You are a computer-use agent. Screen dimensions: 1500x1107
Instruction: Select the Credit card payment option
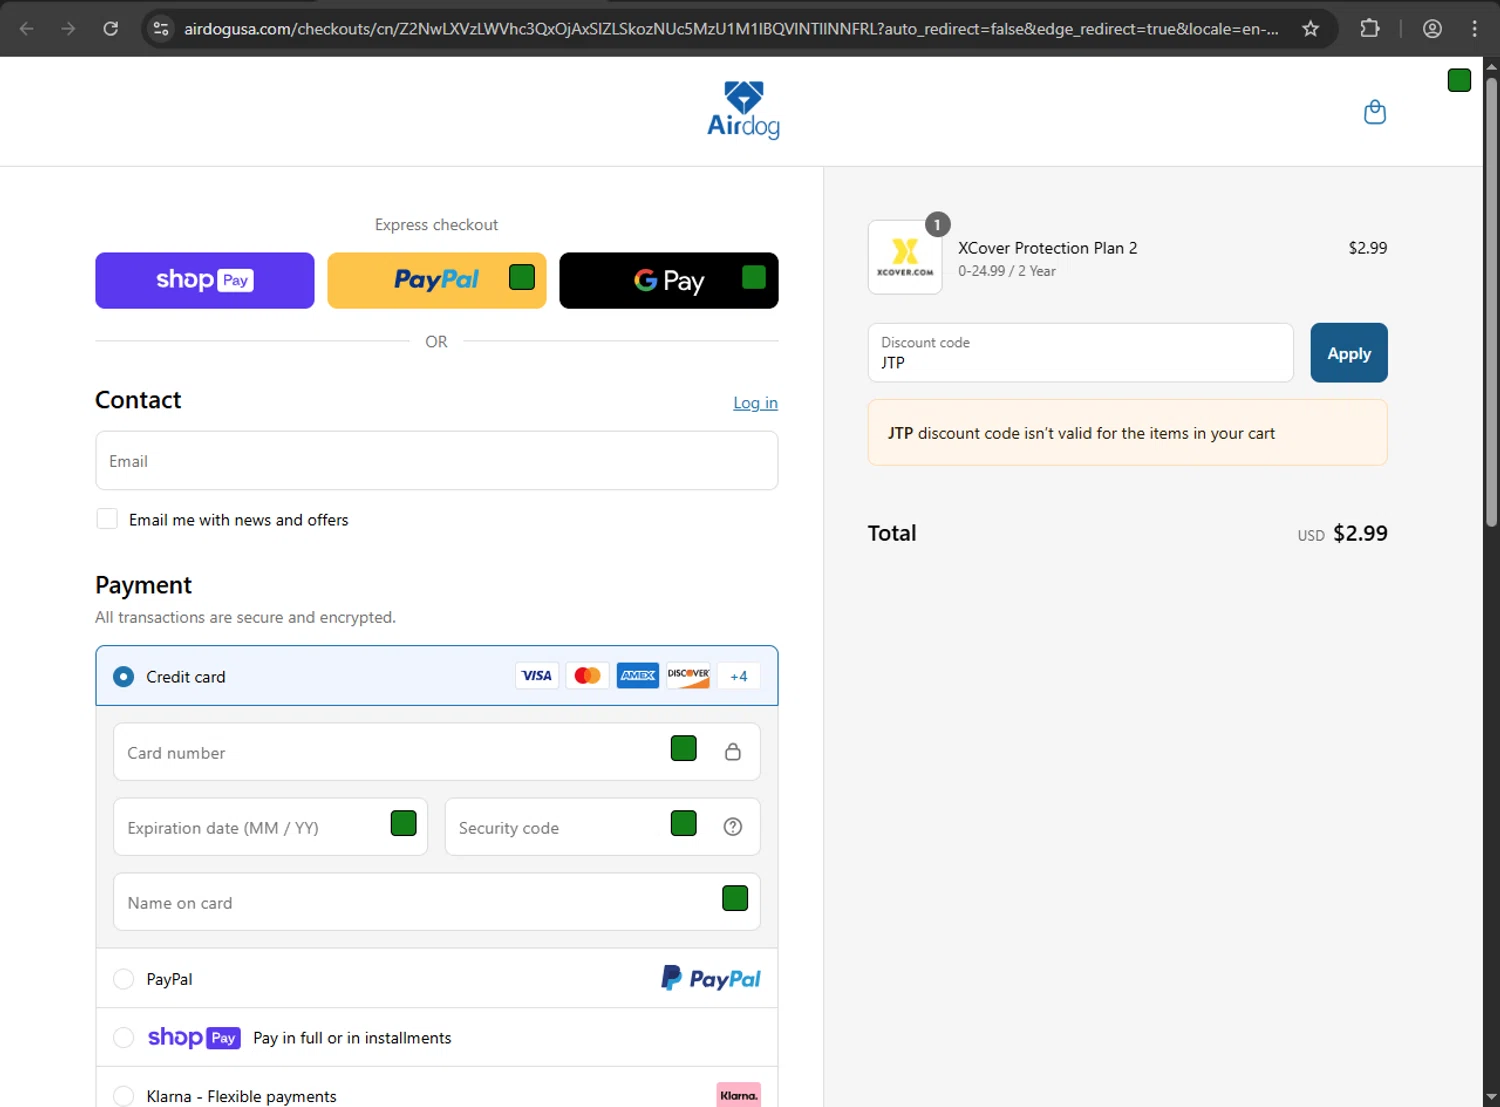pyautogui.click(x=123, y=677)
